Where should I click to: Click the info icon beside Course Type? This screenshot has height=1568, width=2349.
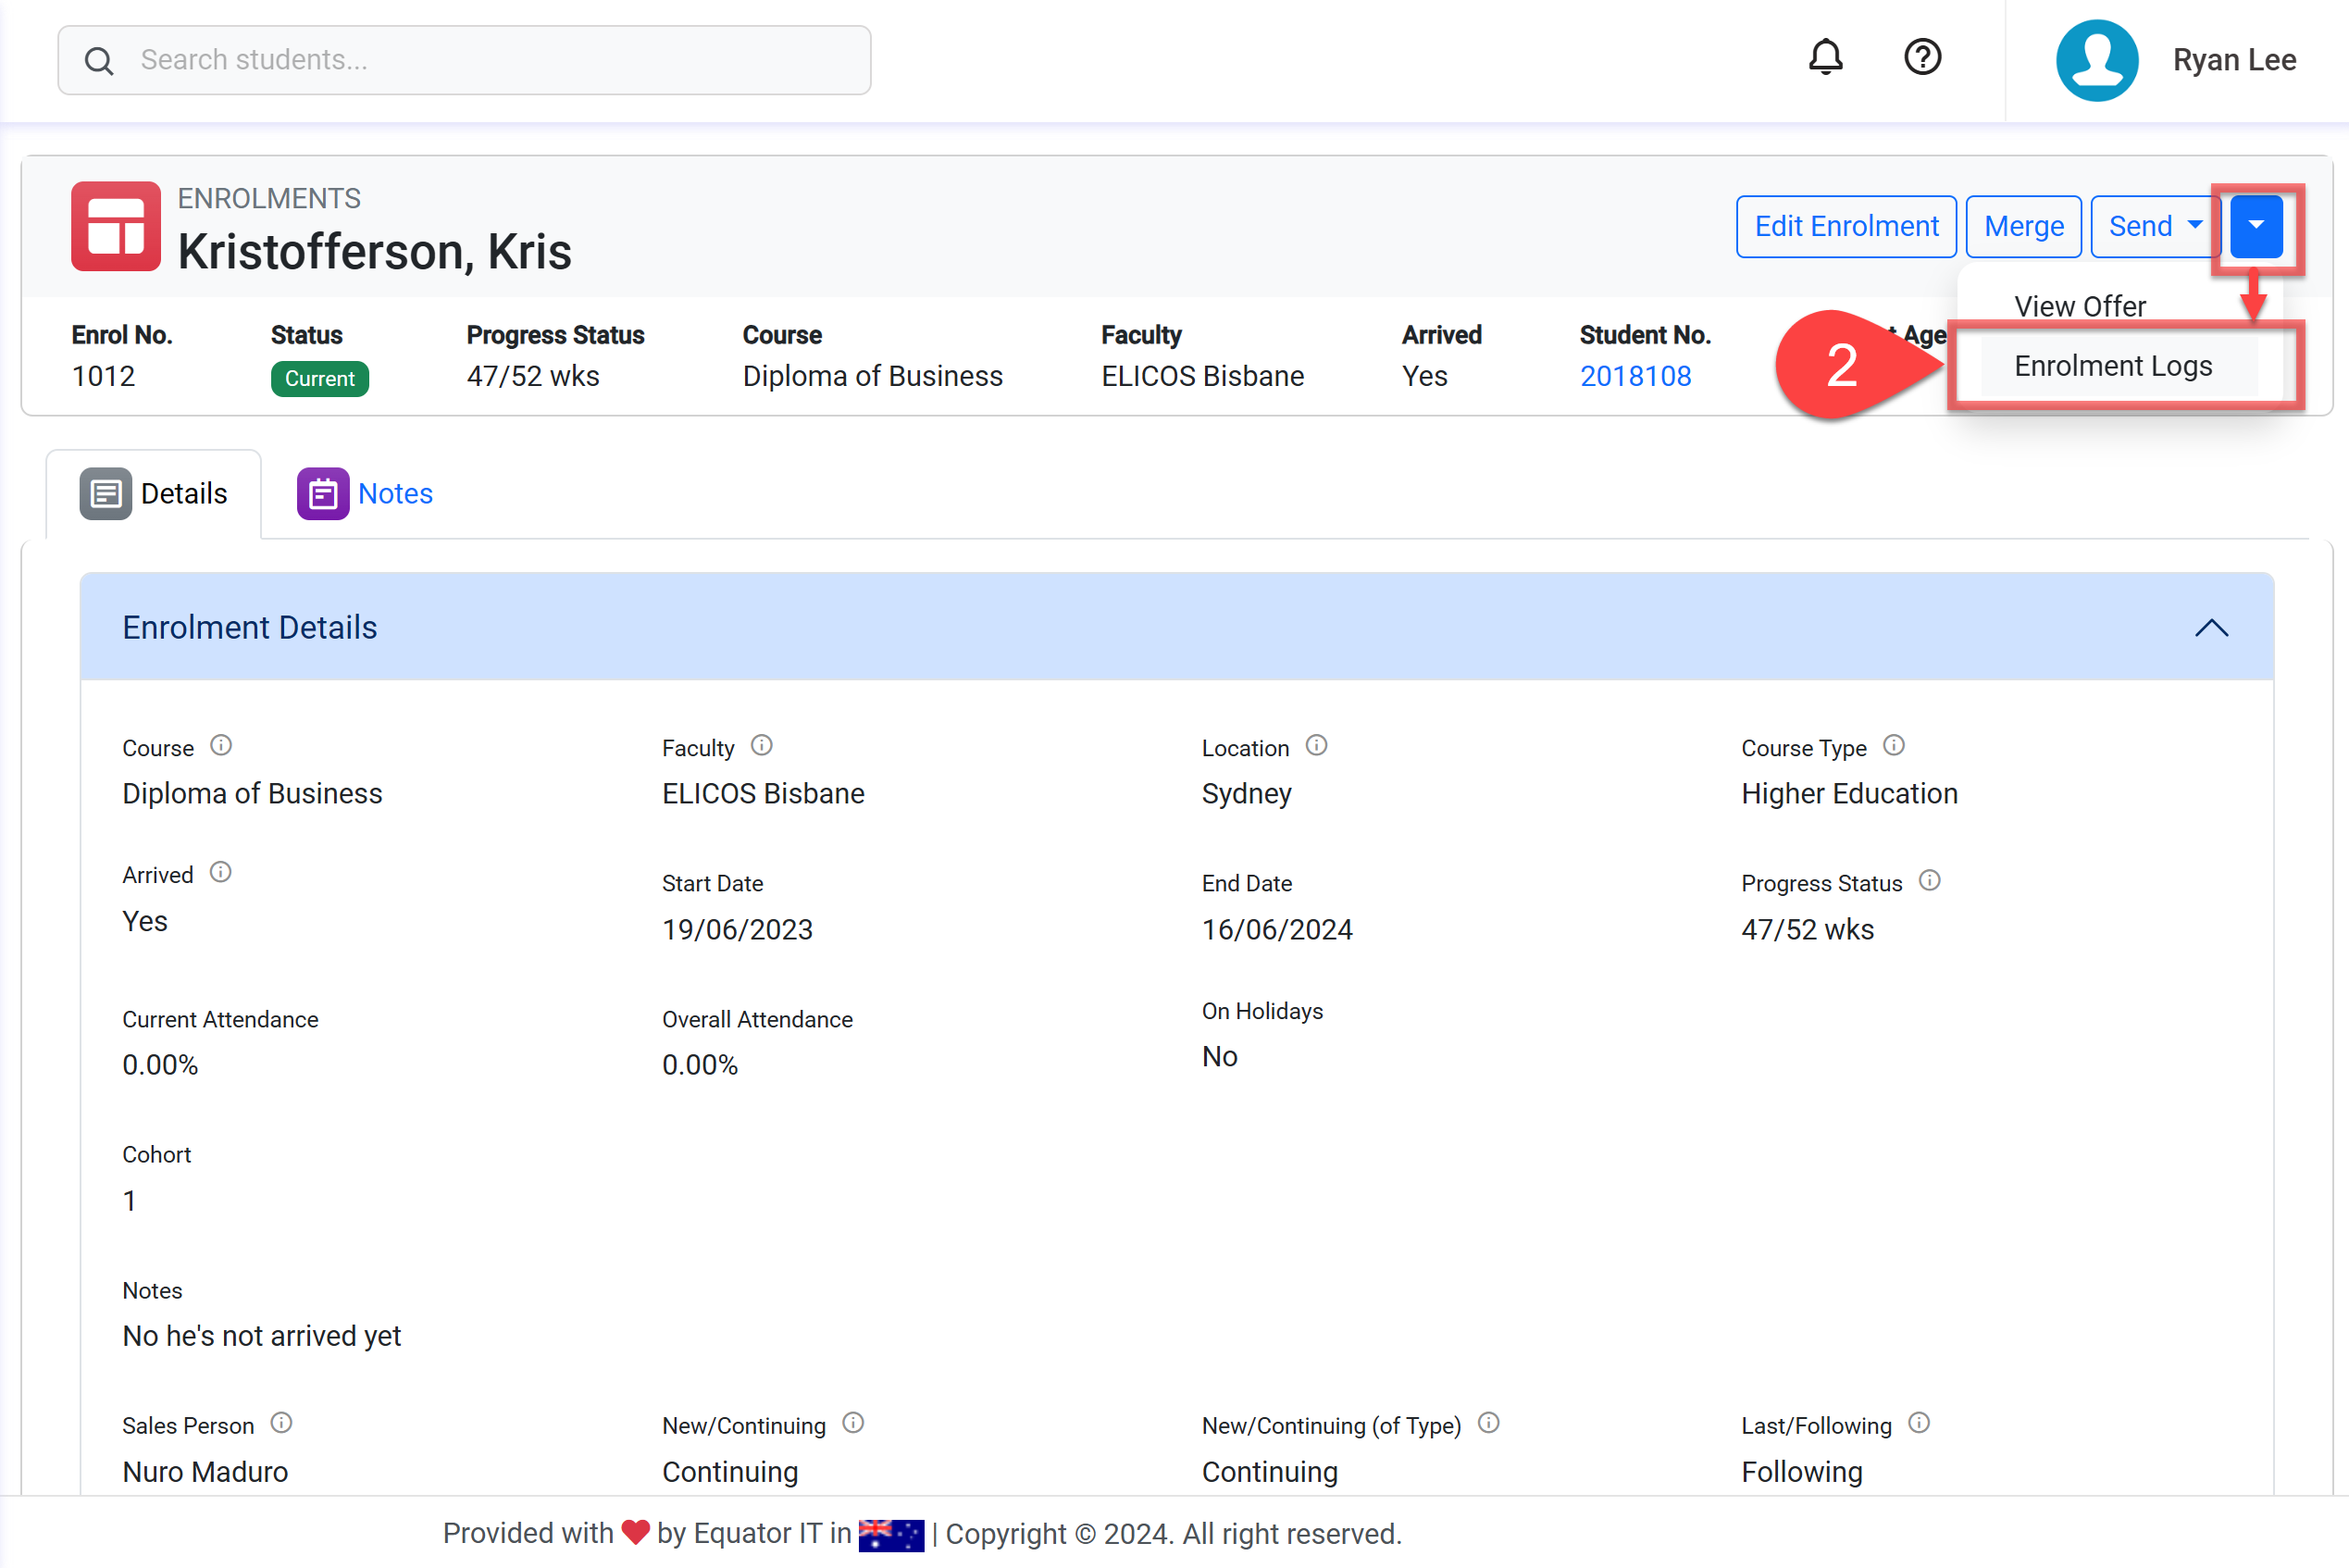[1894, 746]
